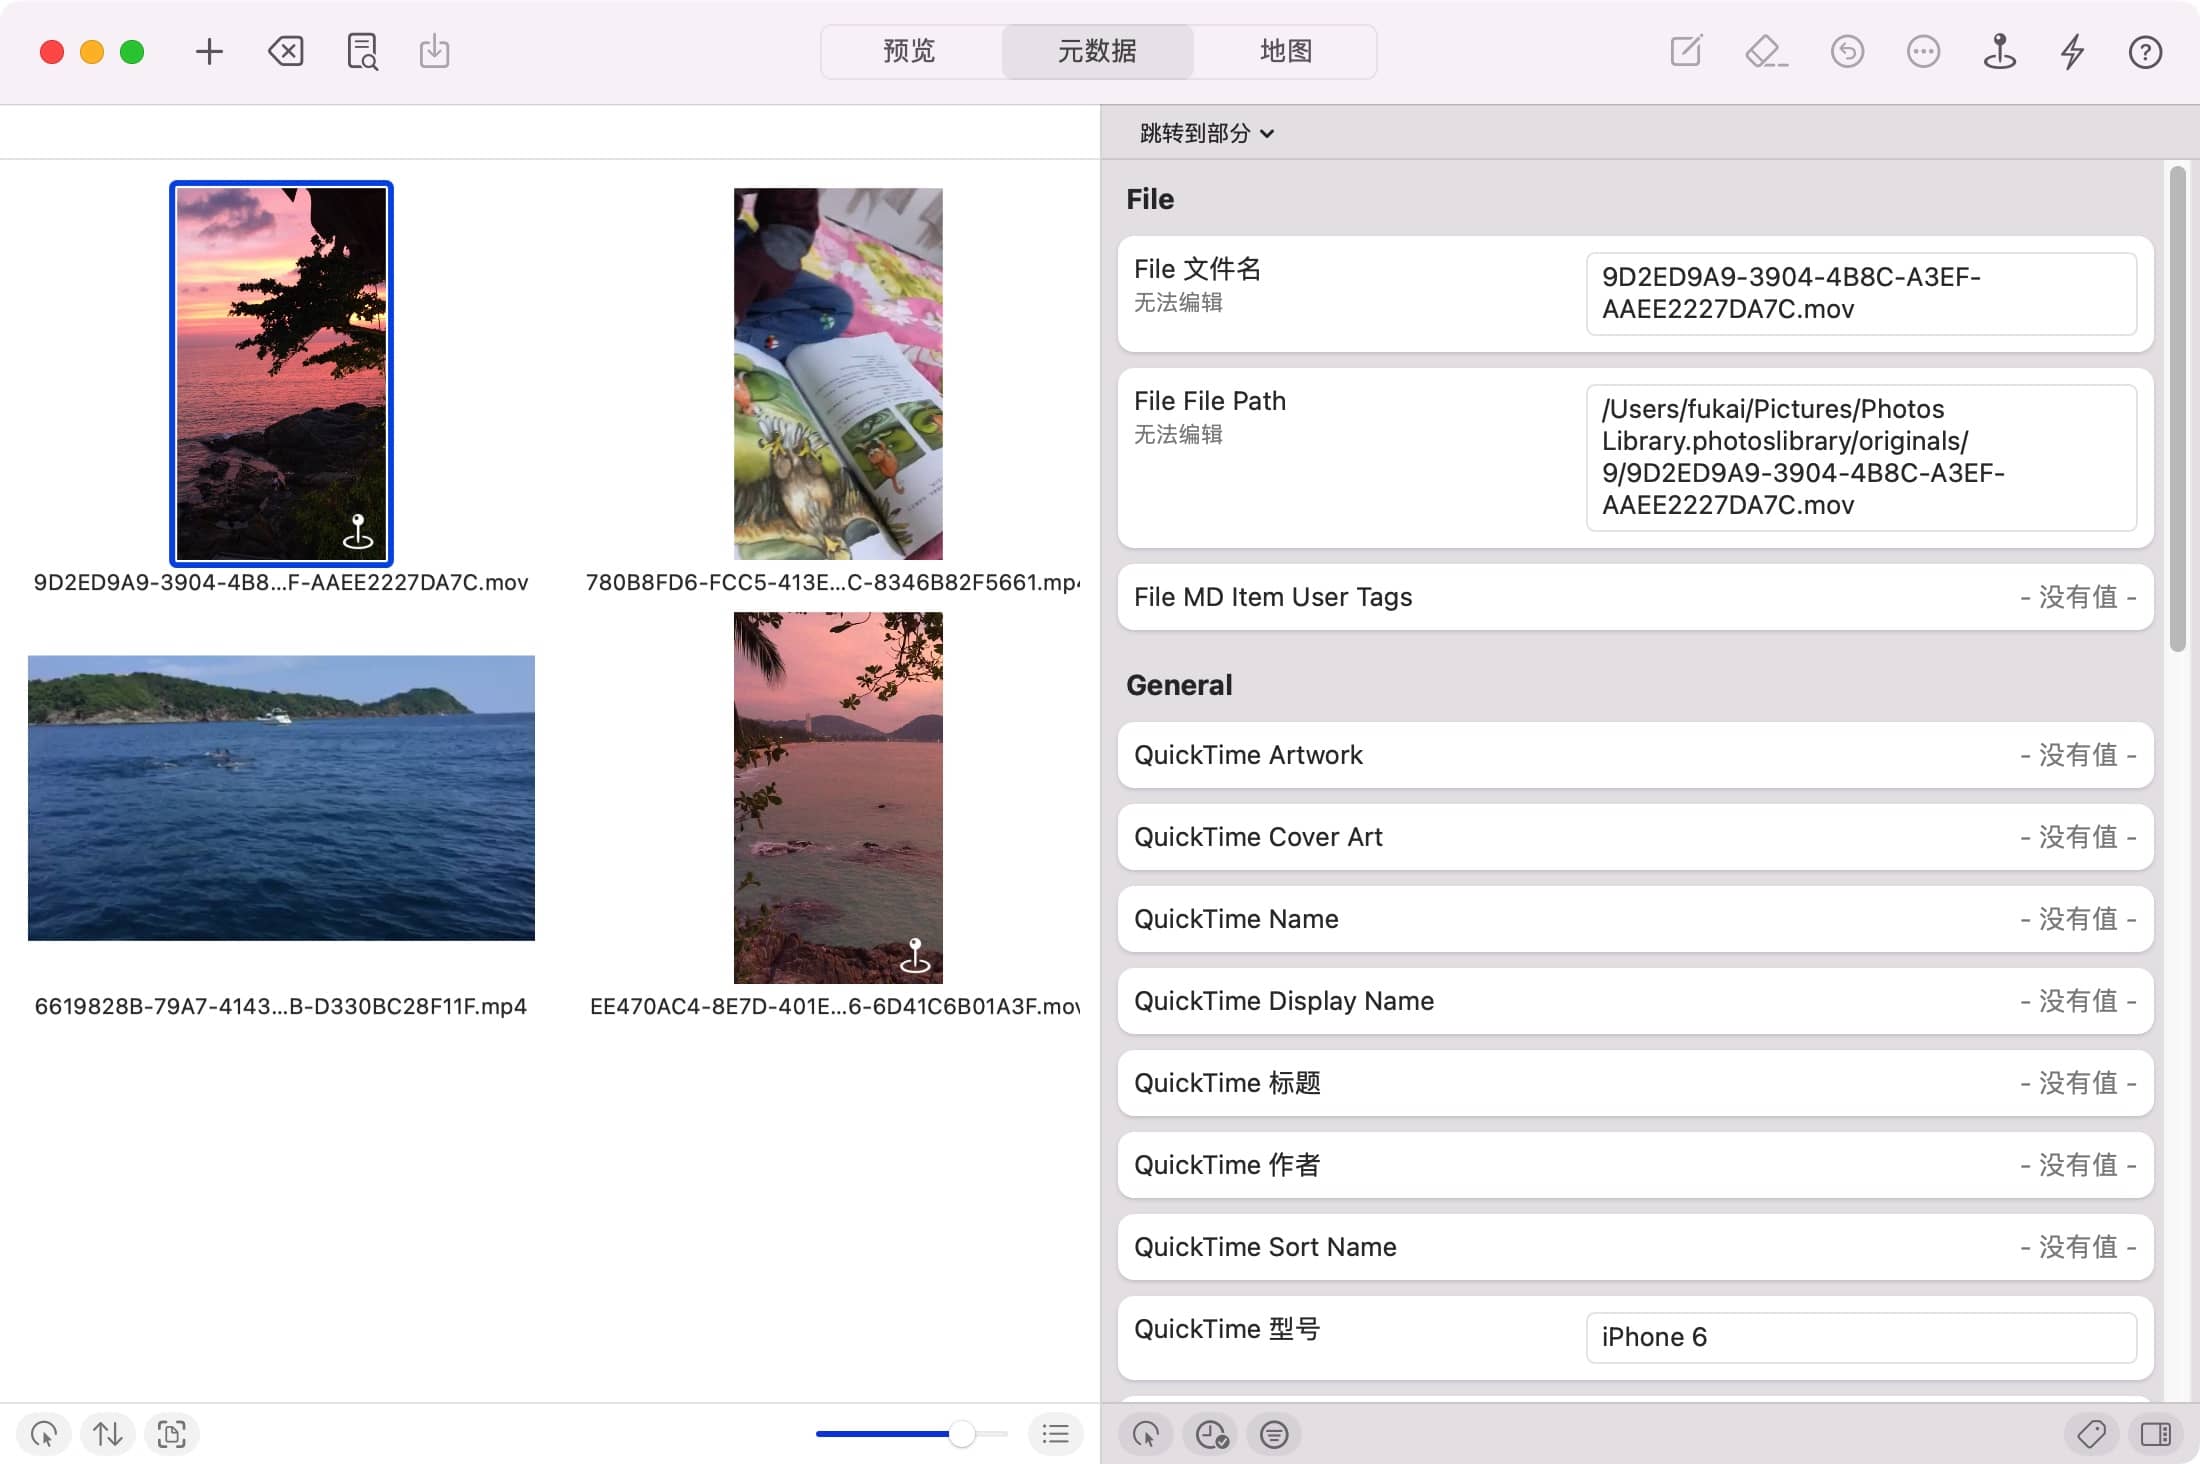2200x1464 pixels.
Task: Click the frame selection icon in bottom bar
Action: tap(172, 1434)
